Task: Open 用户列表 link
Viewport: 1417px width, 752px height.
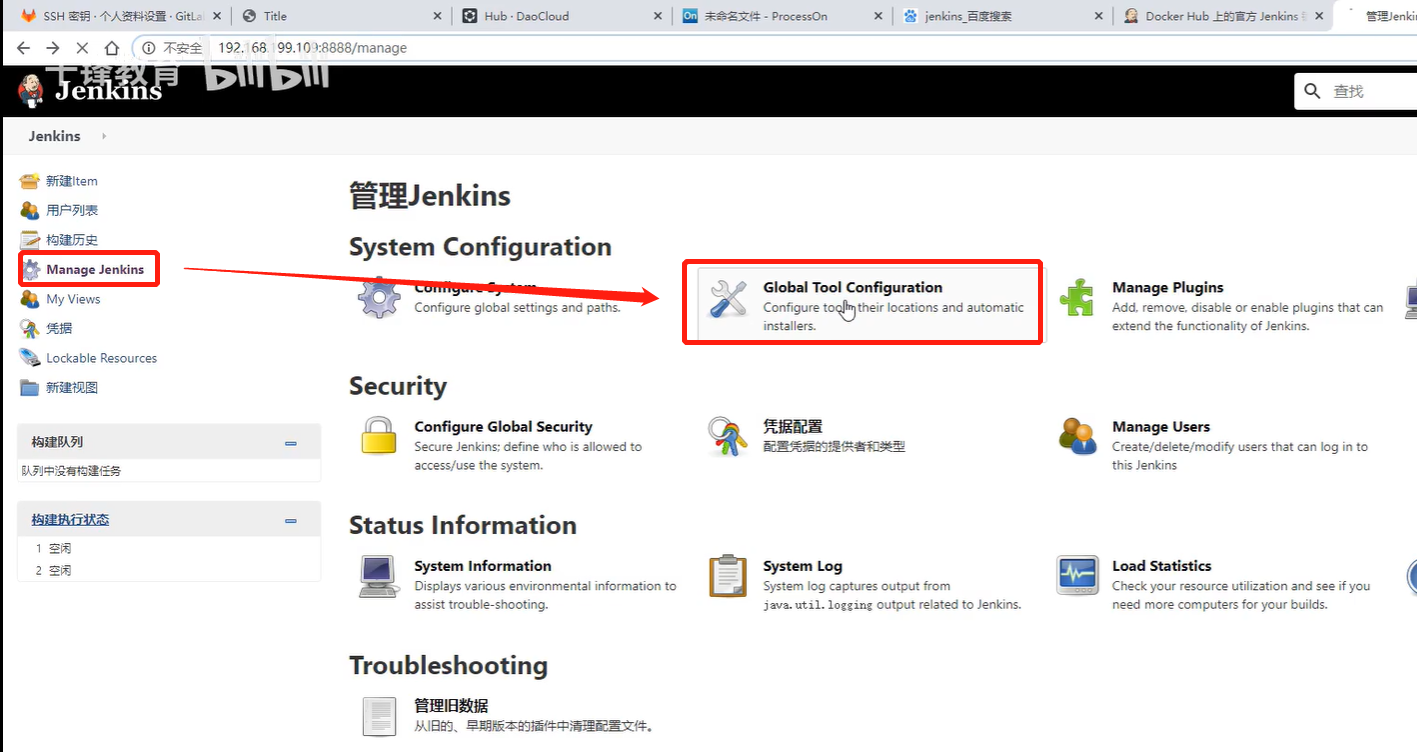Action: (72, 210)
